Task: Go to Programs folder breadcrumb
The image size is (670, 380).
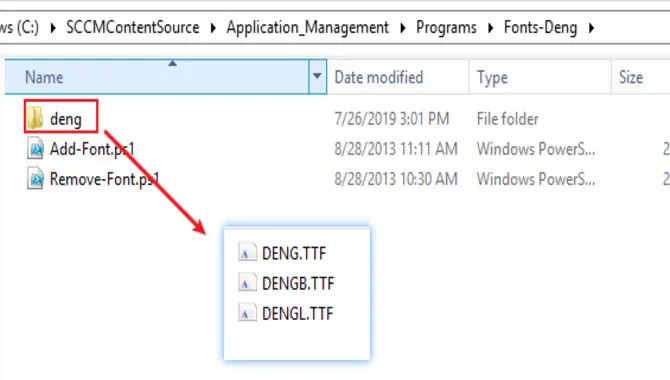Action: (x=446, y=28)
